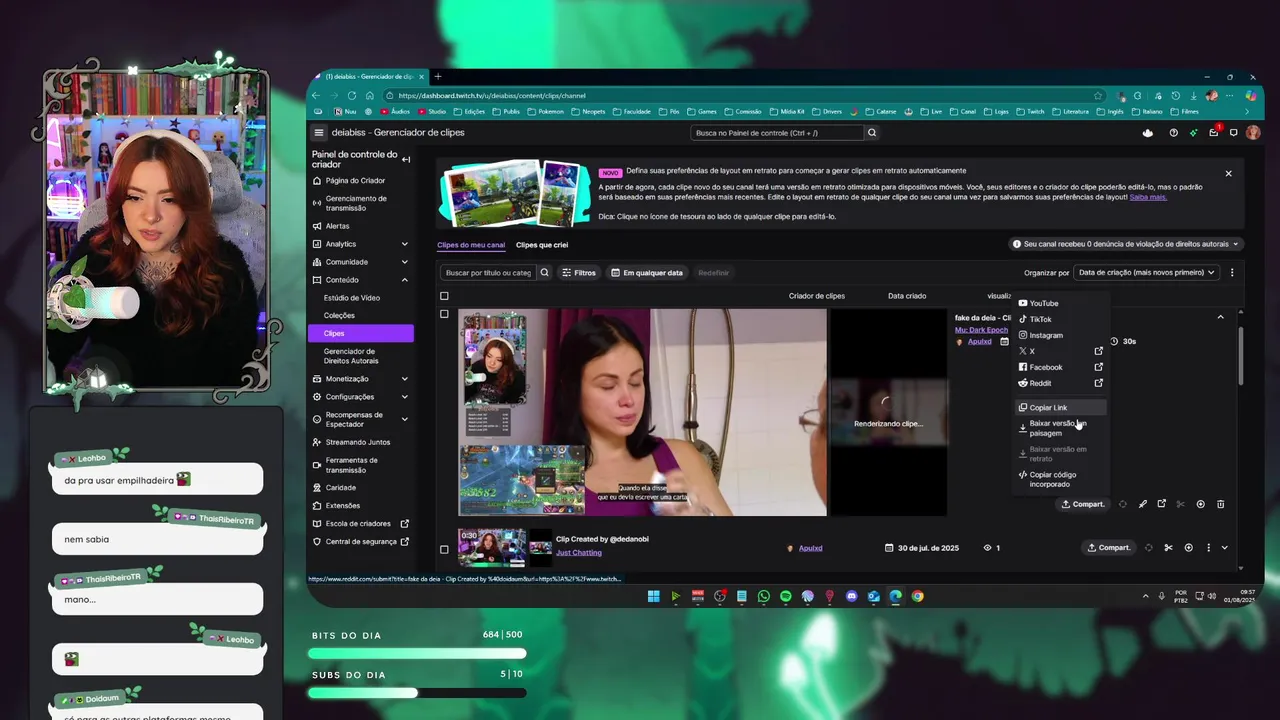Collapse the creator dashboard sidebar arrow

[406, 160]
